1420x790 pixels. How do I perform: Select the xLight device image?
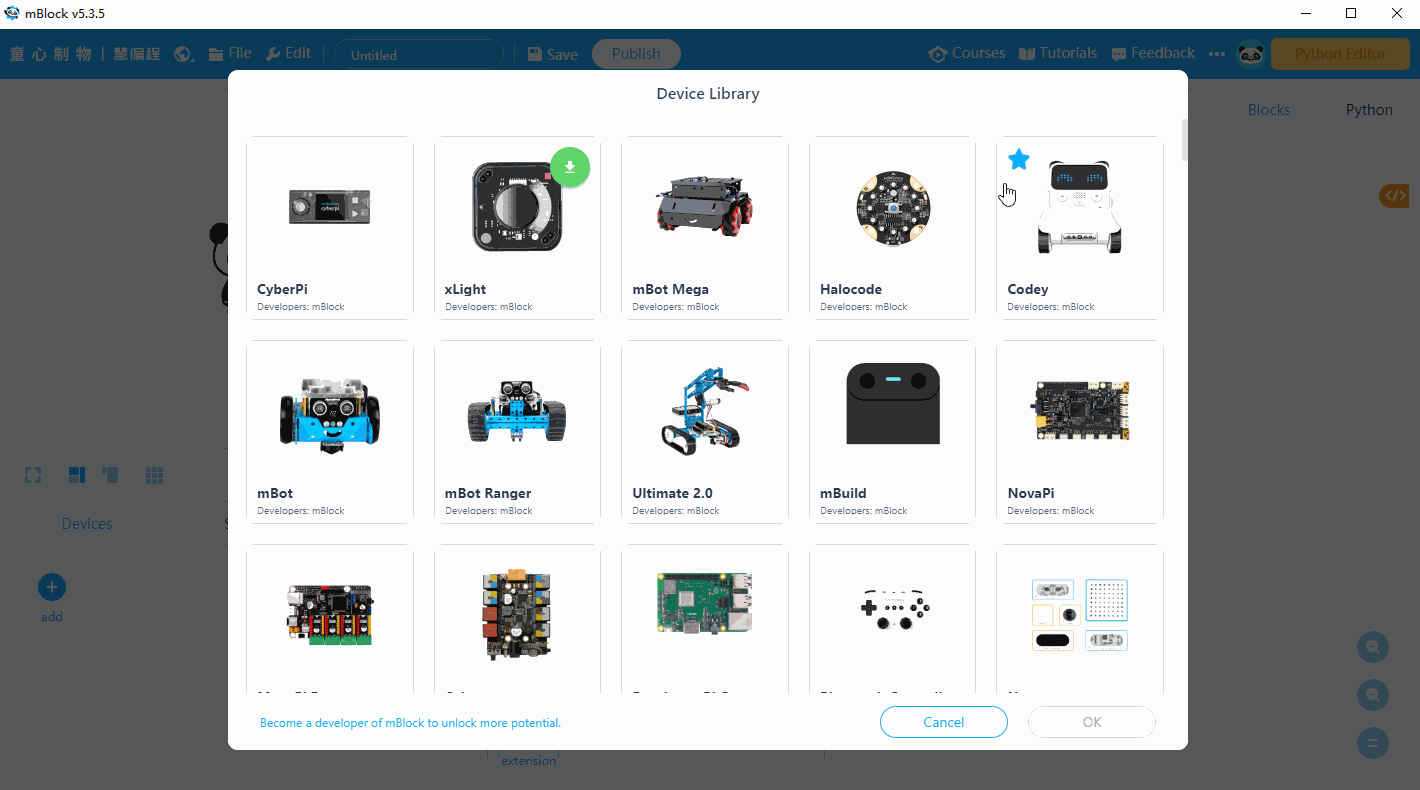517,208
